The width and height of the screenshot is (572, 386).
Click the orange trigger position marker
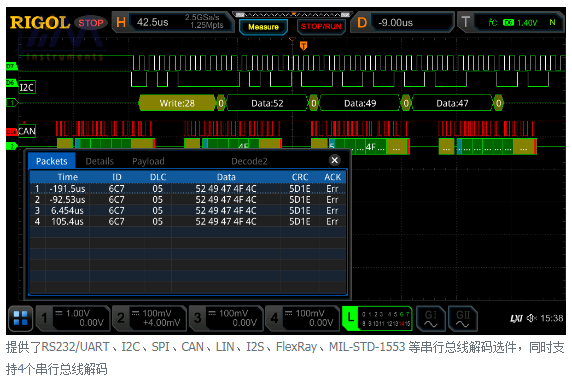[x=304, y=46]
